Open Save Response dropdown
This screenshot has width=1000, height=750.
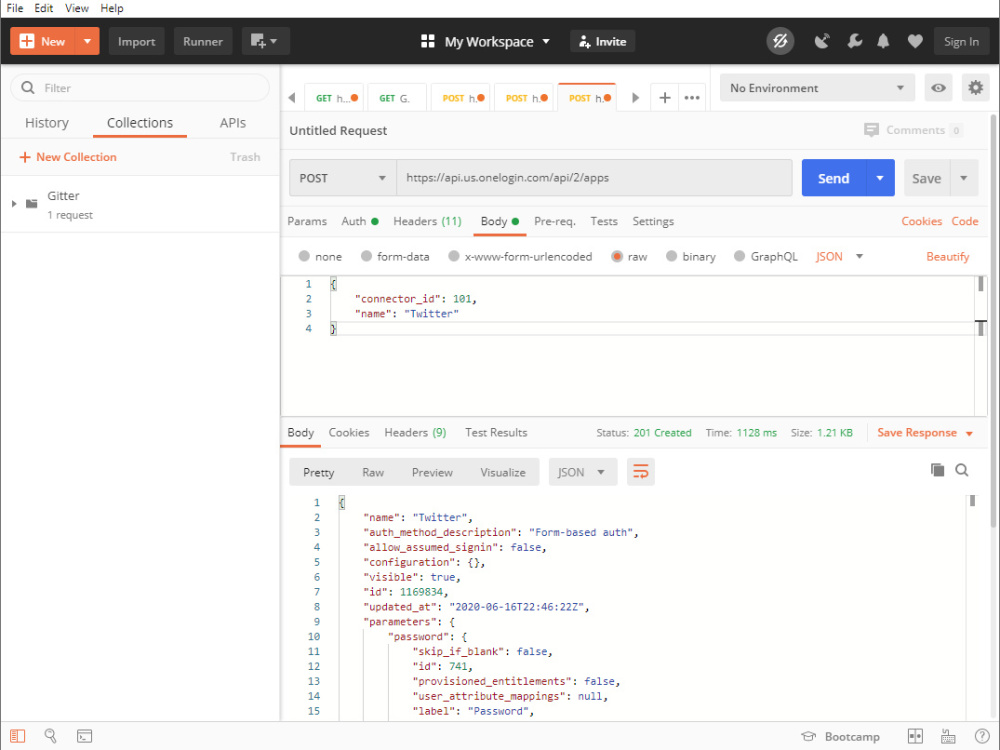tap(924, 432)
